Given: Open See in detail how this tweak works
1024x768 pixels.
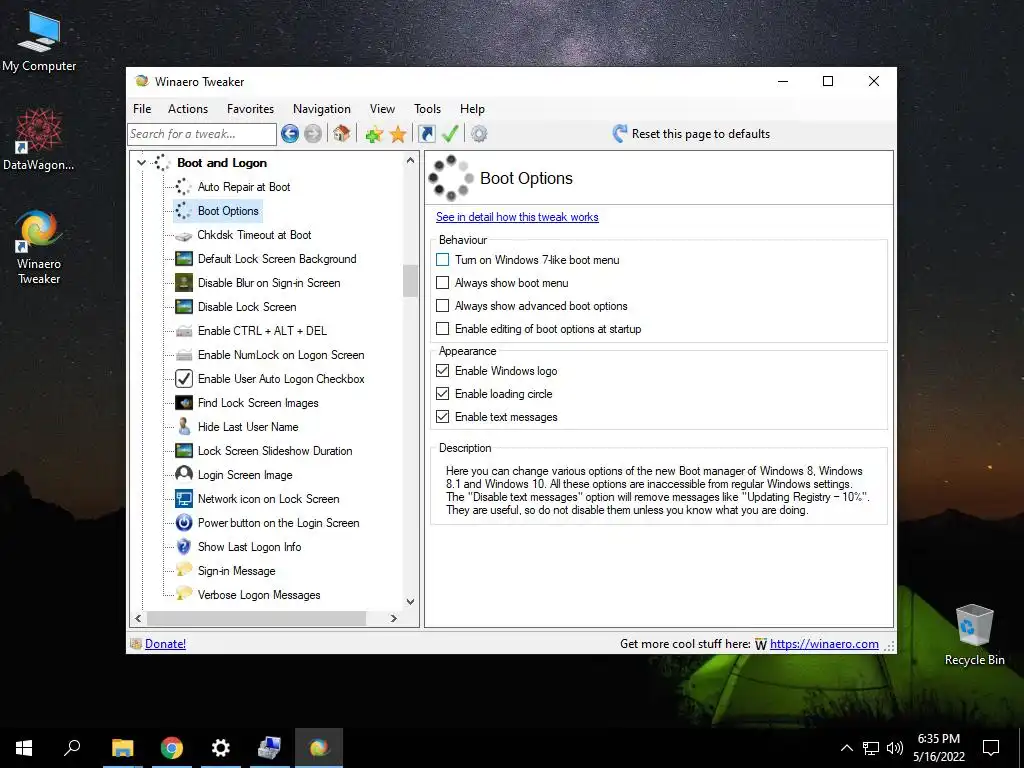Looking at the screenshot, I should click(517, 217).
